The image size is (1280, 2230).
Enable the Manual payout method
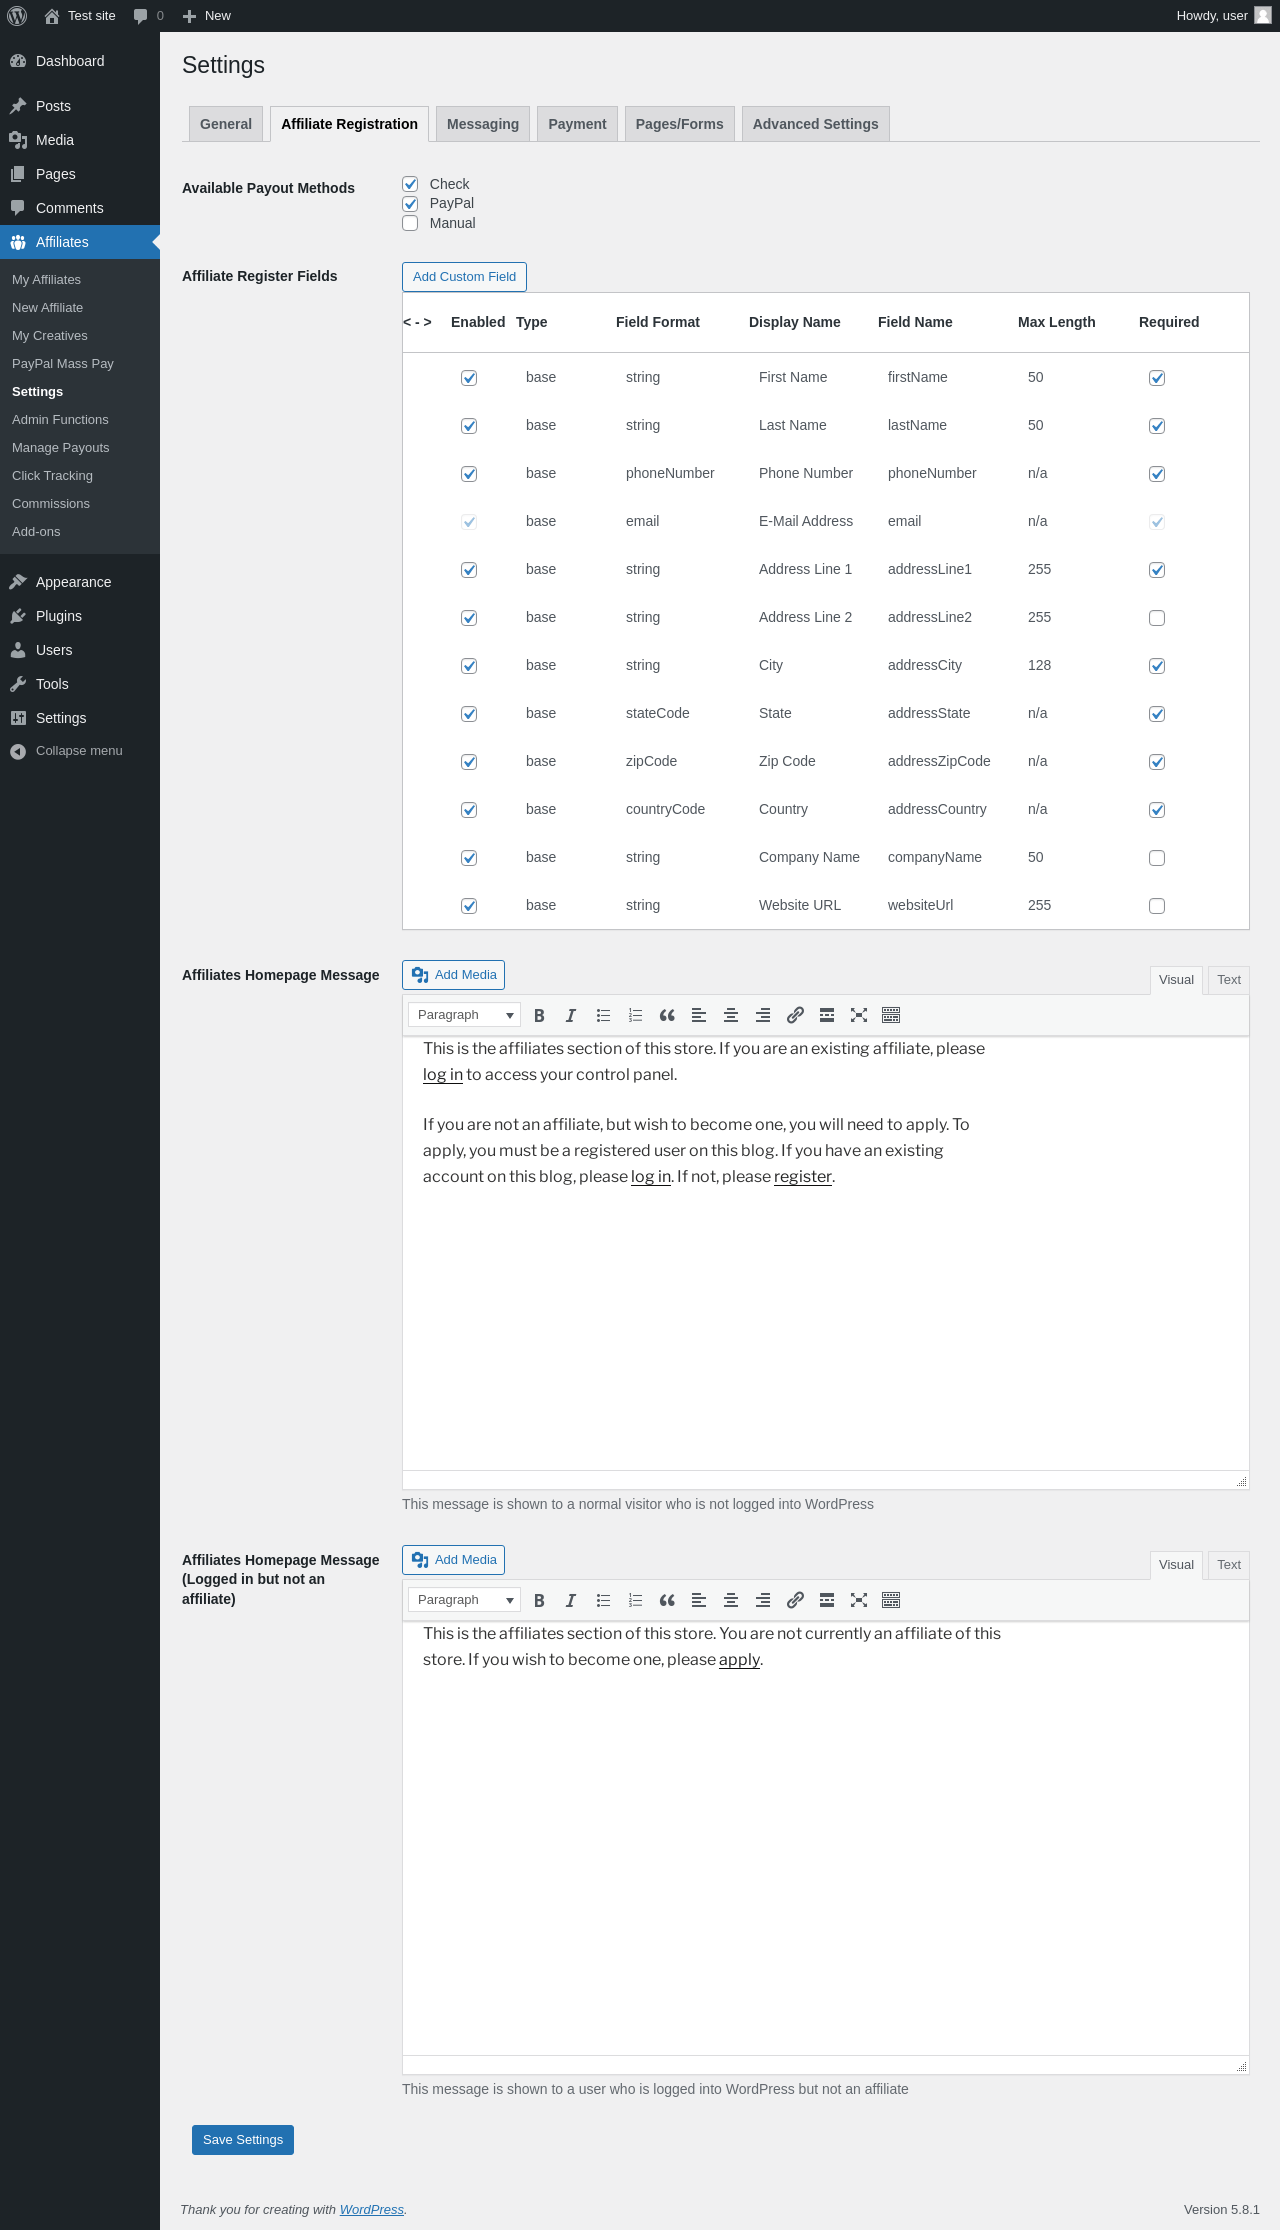pos(410,223)
